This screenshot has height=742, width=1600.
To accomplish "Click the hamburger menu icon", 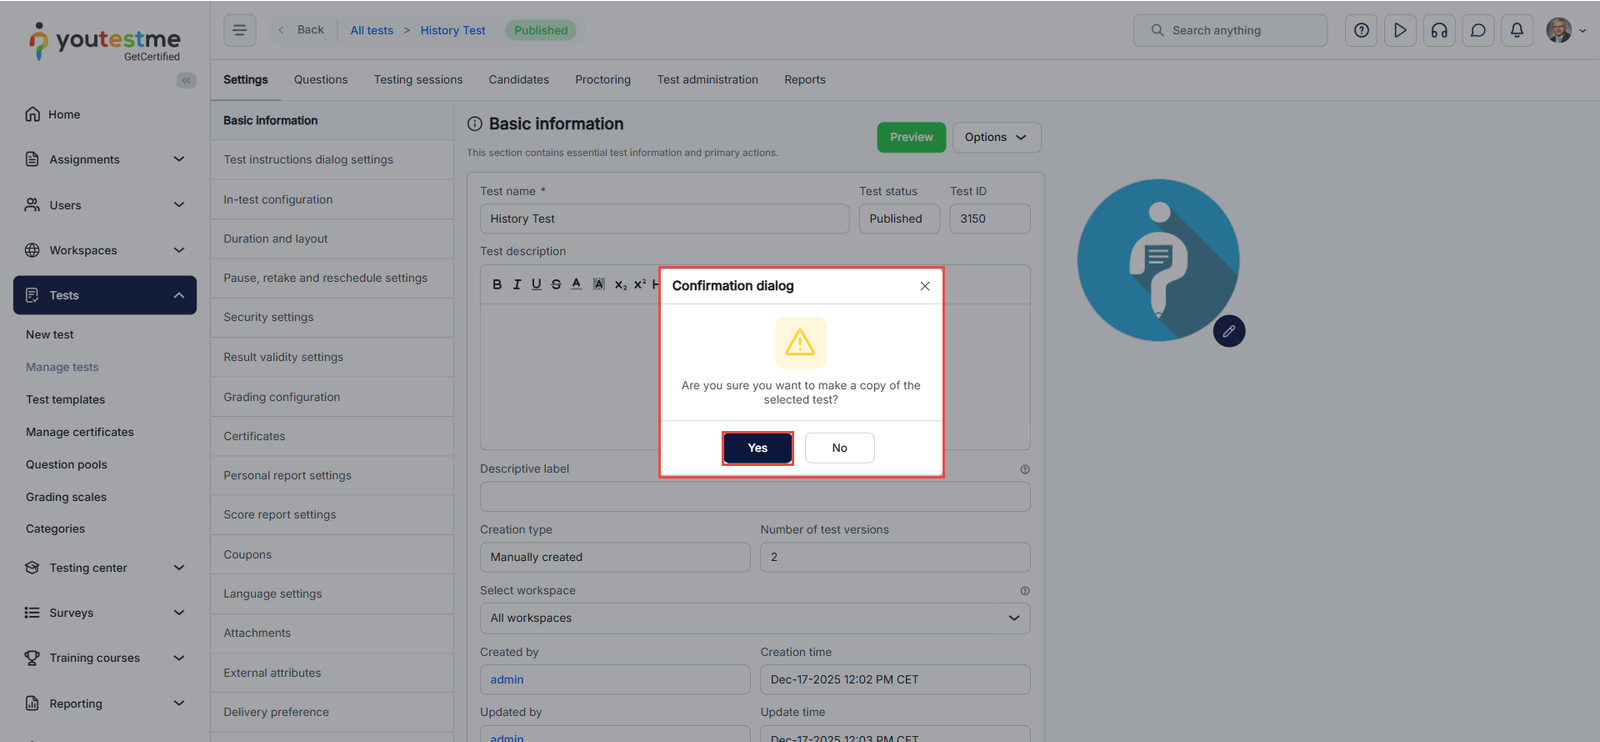I will tap(240, 30).
